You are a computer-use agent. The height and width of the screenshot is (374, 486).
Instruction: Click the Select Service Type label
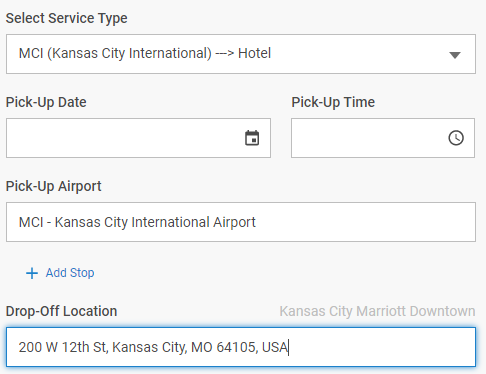(66, 18)
